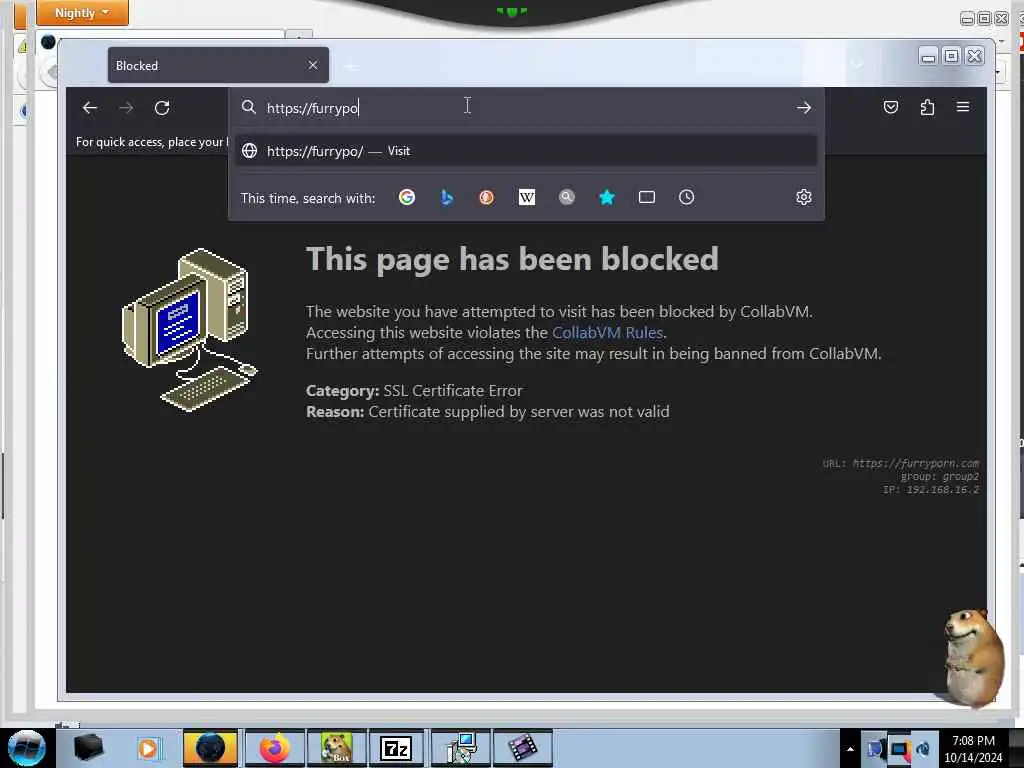Show hidden system tray icons

tap(850, 749)
